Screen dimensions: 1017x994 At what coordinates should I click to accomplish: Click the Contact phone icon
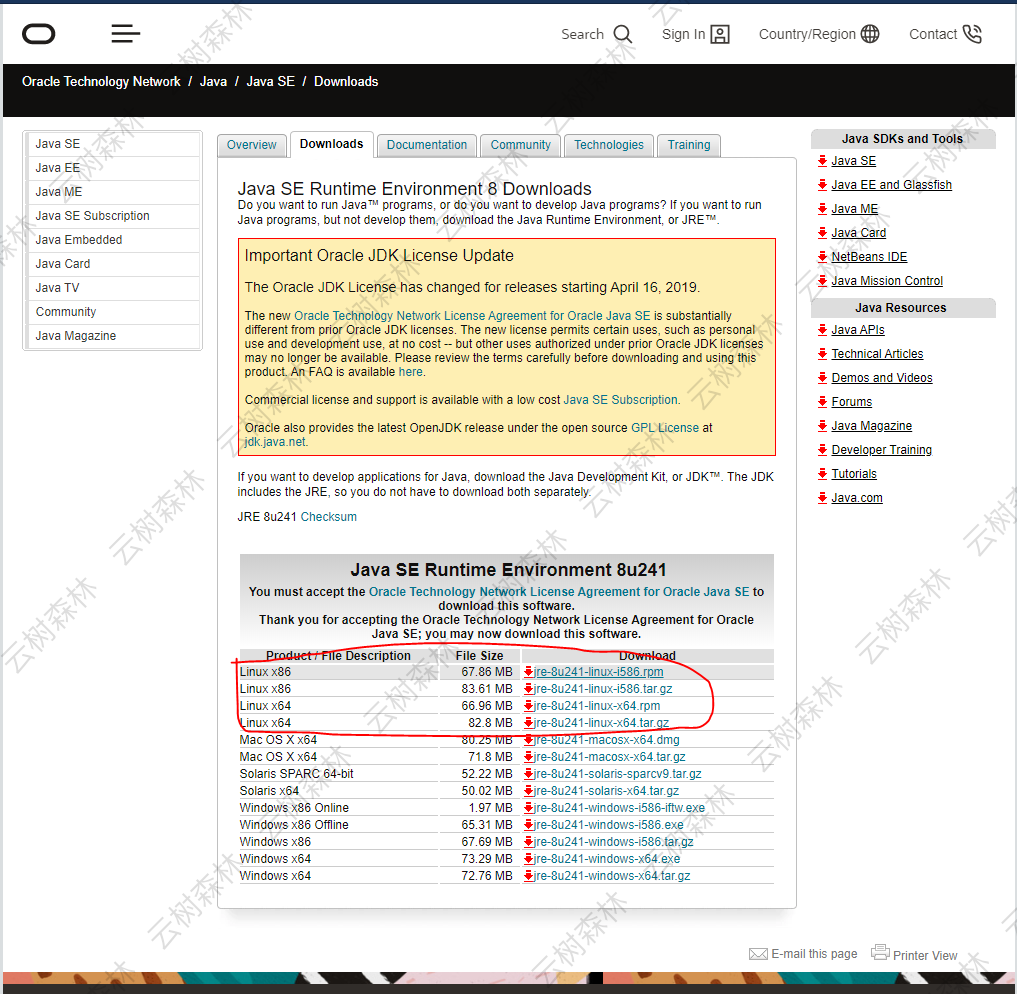tap(972, 34)
